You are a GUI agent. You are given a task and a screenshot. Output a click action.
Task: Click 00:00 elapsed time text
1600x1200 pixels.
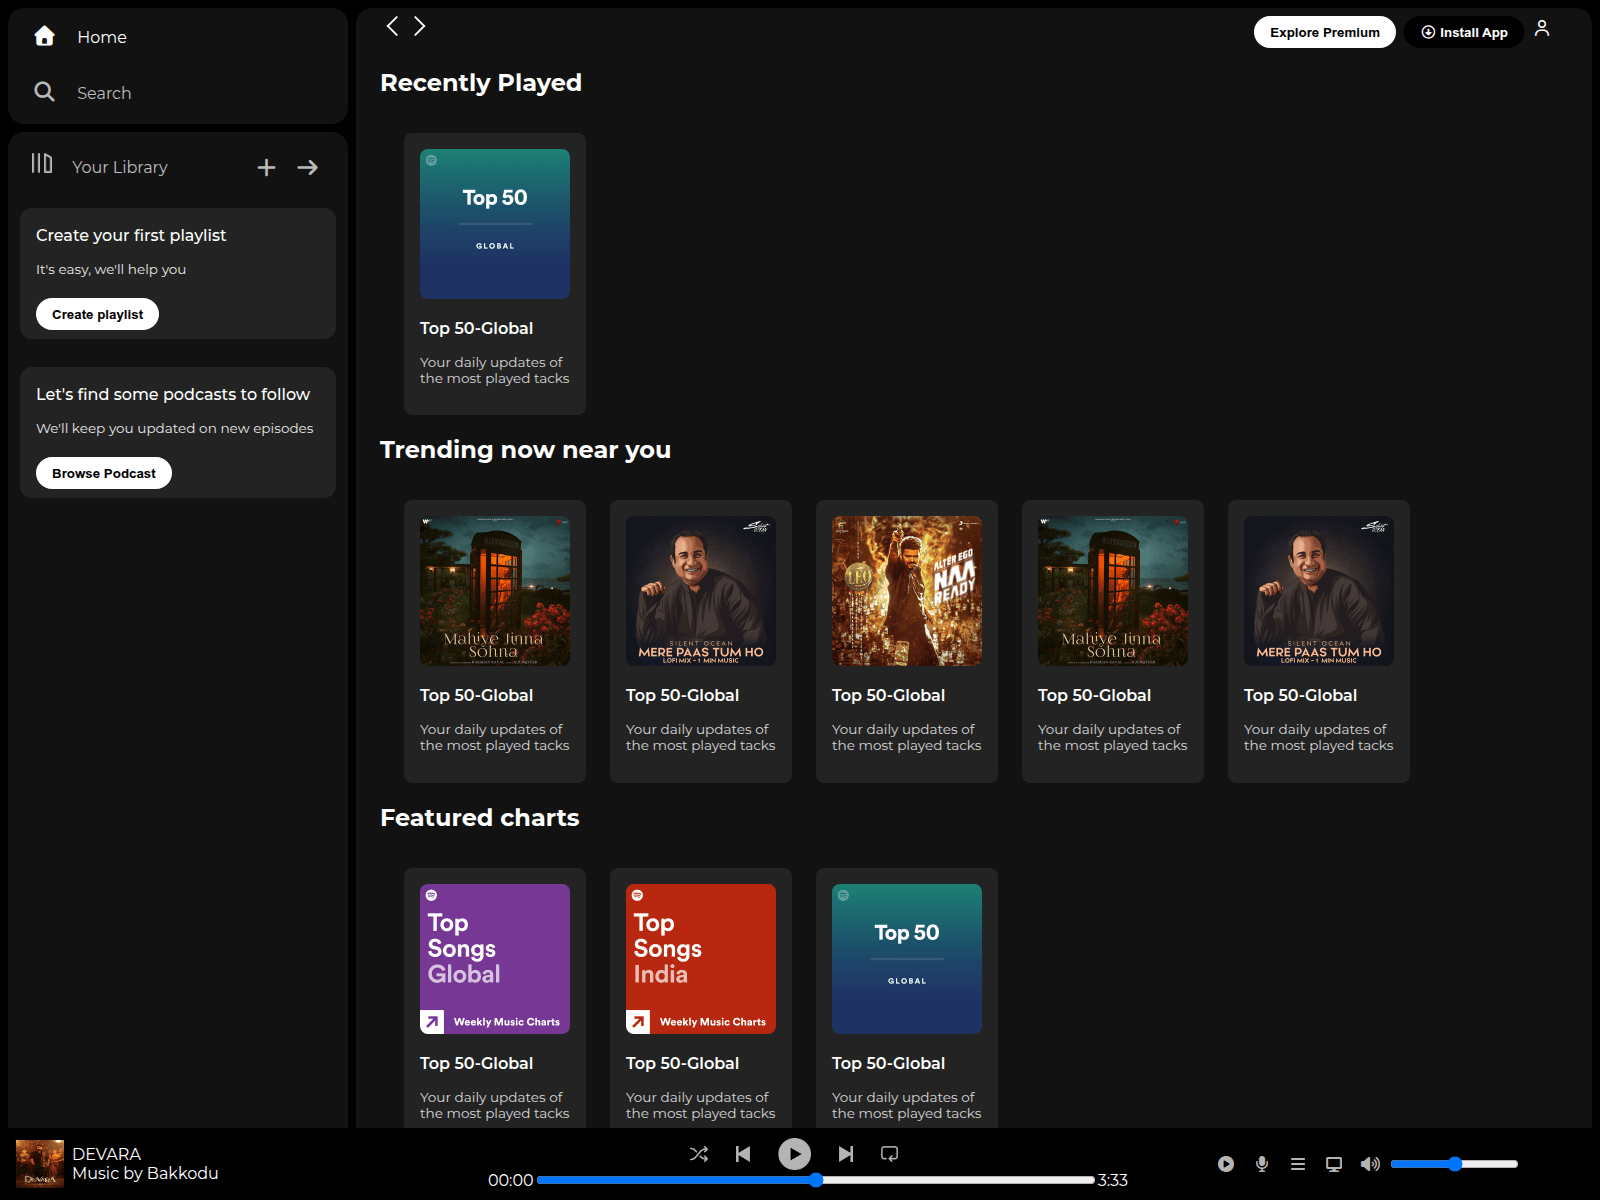(510, 1180)
